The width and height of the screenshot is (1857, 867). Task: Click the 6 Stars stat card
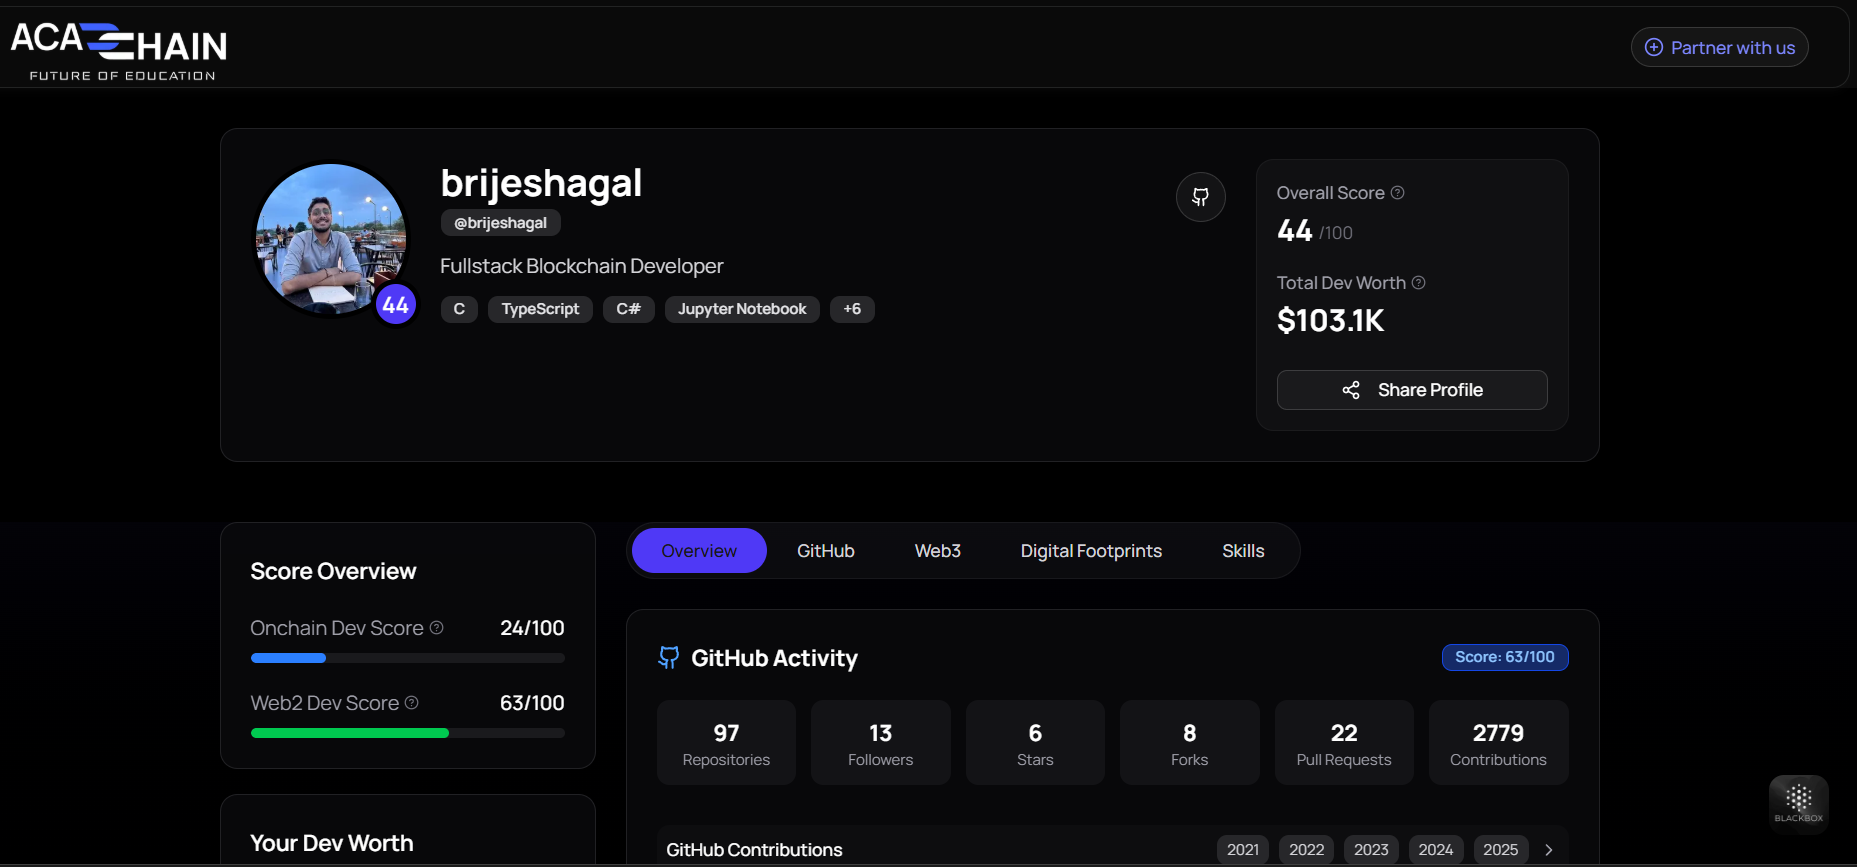click(x=1035, y=743)
